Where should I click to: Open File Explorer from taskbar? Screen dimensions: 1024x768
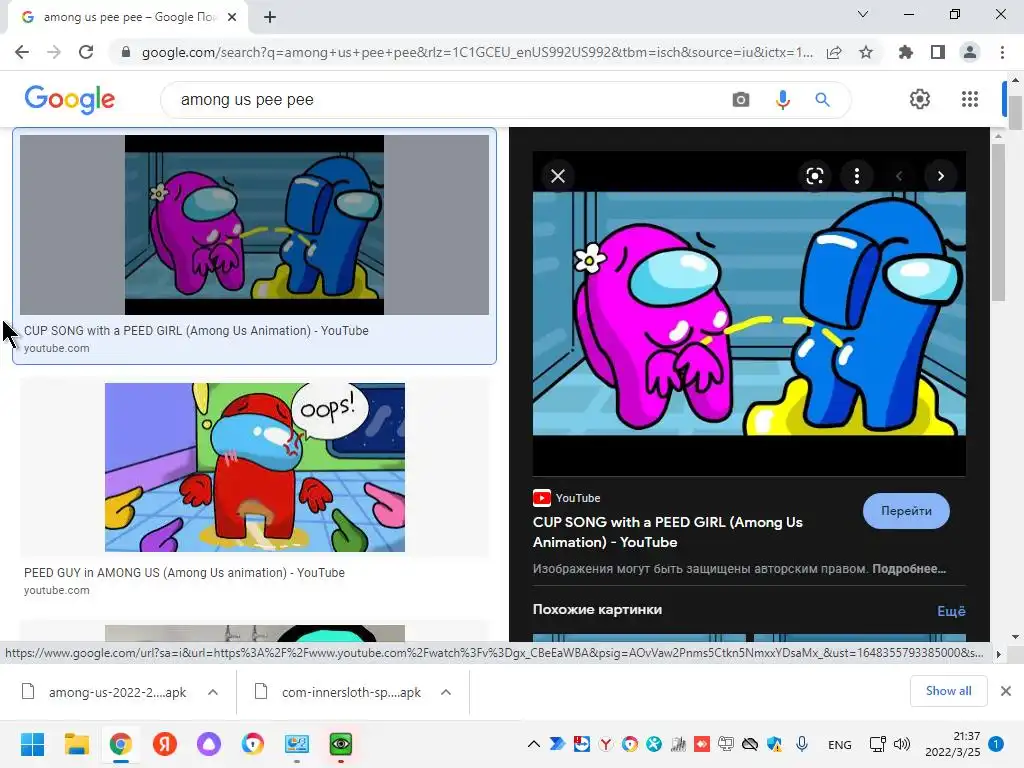click(76, 744)
